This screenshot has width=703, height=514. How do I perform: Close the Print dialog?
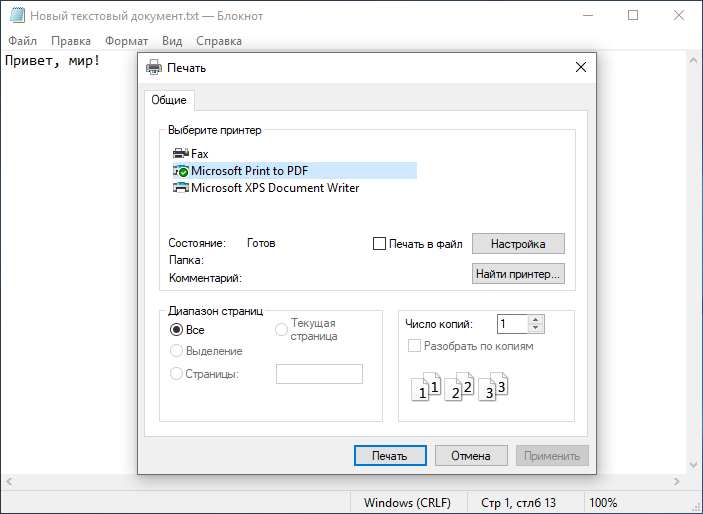pos(581,67)
